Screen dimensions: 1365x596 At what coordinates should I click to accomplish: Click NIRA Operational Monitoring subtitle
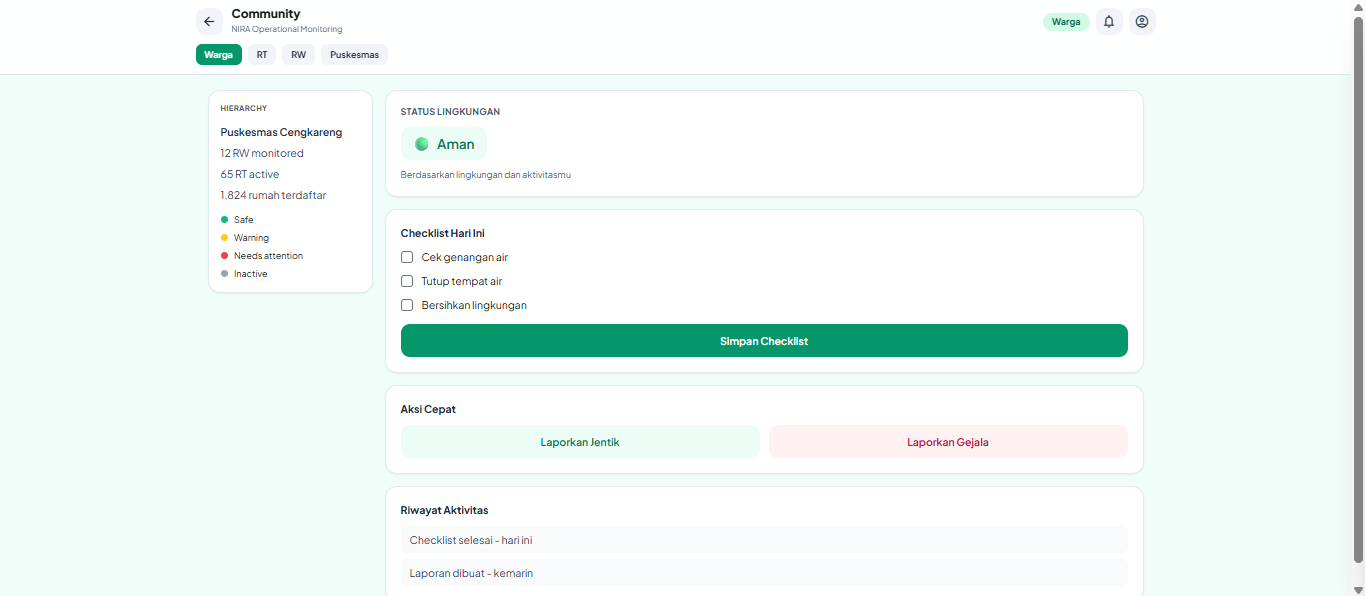point(287,29)
